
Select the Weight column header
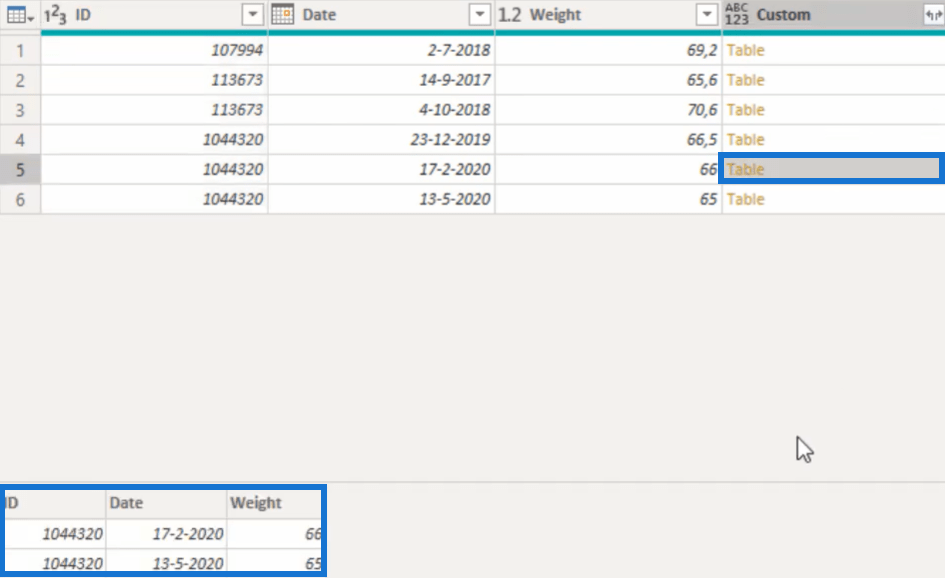pyautogui.click(x=608, y=14)
